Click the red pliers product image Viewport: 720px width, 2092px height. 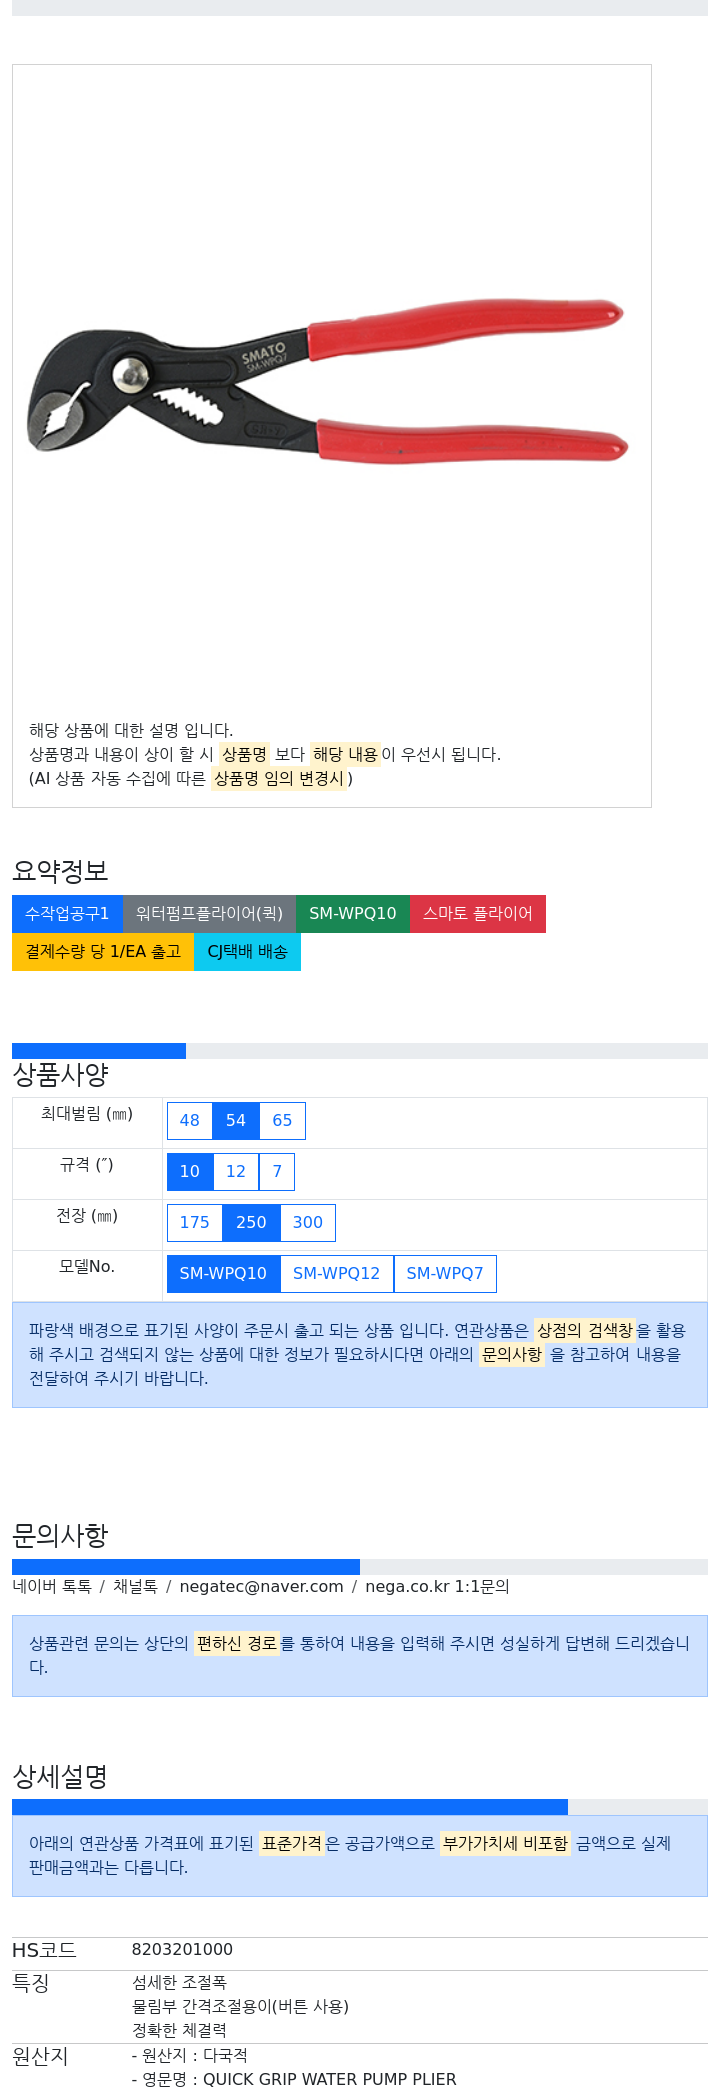click(x=327, y=382)
